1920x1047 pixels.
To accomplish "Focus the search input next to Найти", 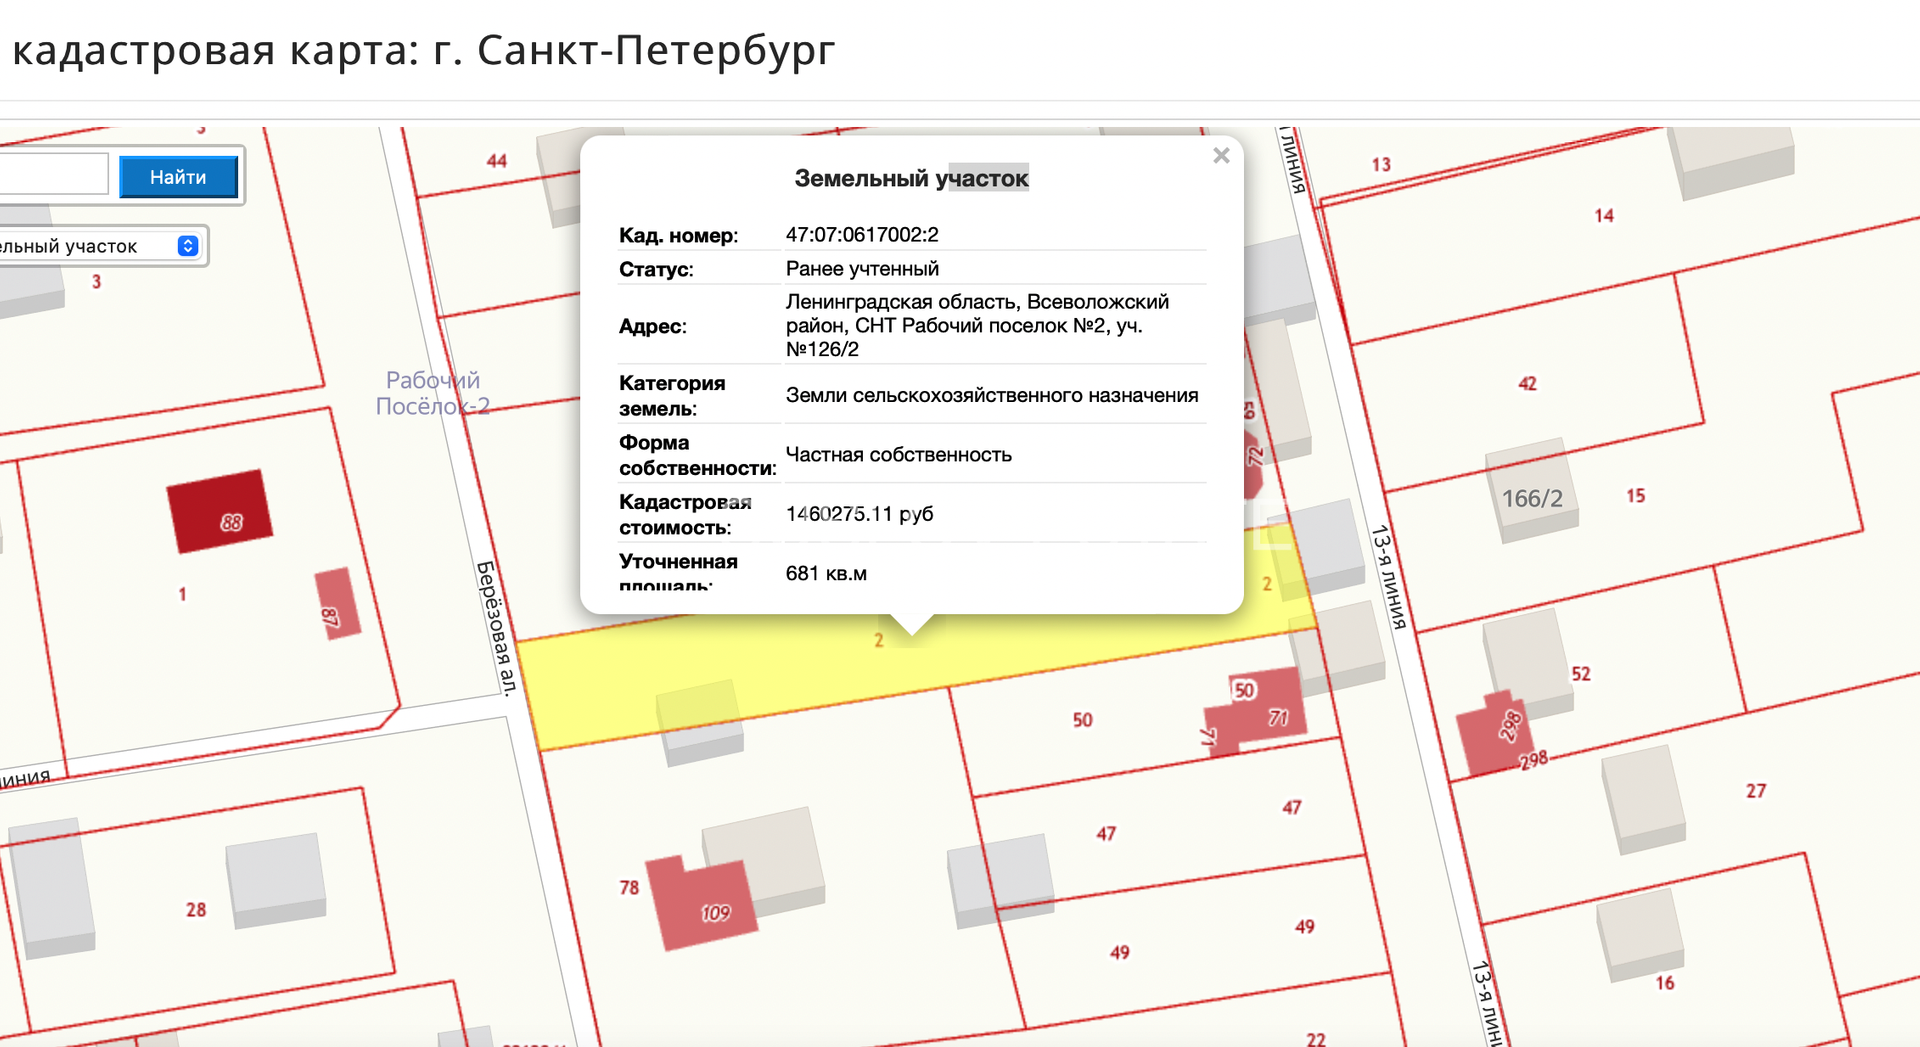I will (53, 174).
